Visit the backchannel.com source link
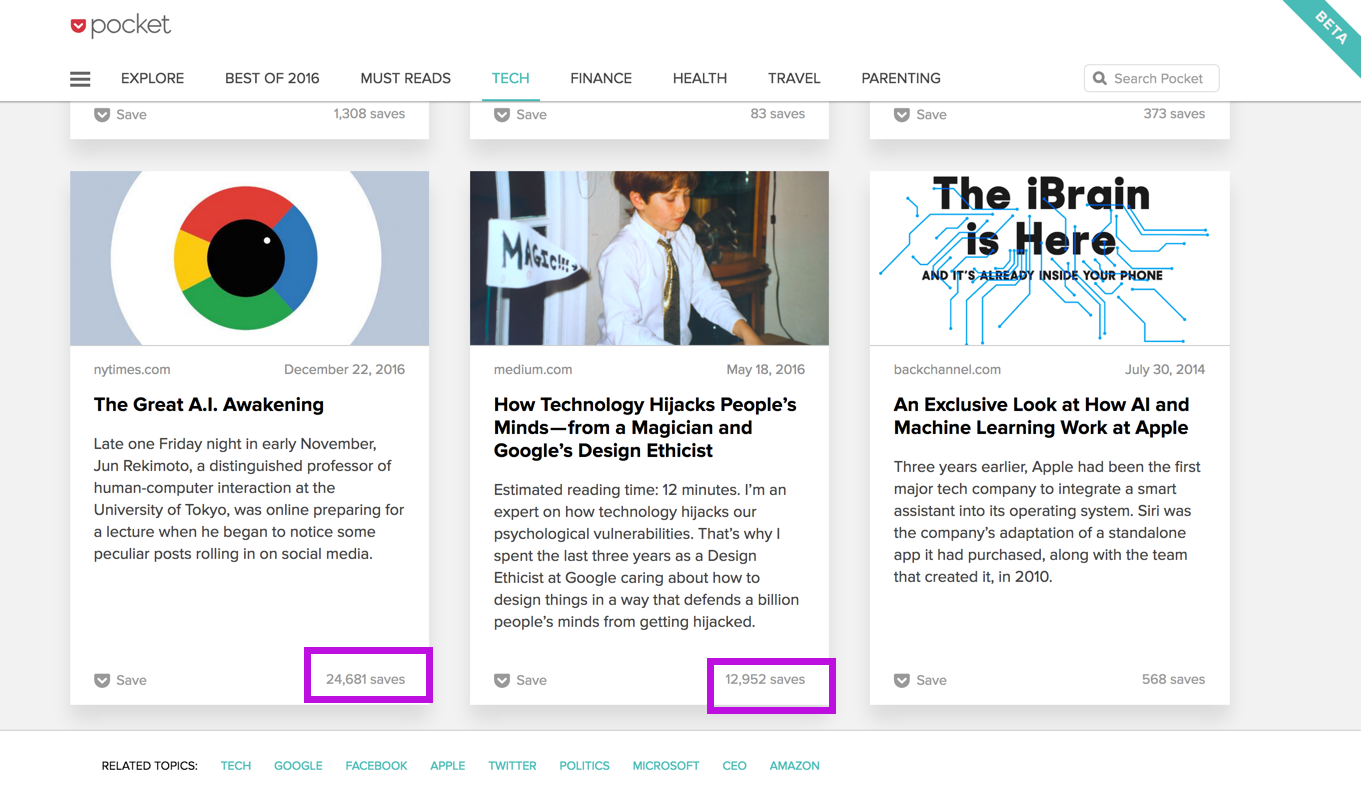The height and width of the screenshot is (800, 1361). 947,369
